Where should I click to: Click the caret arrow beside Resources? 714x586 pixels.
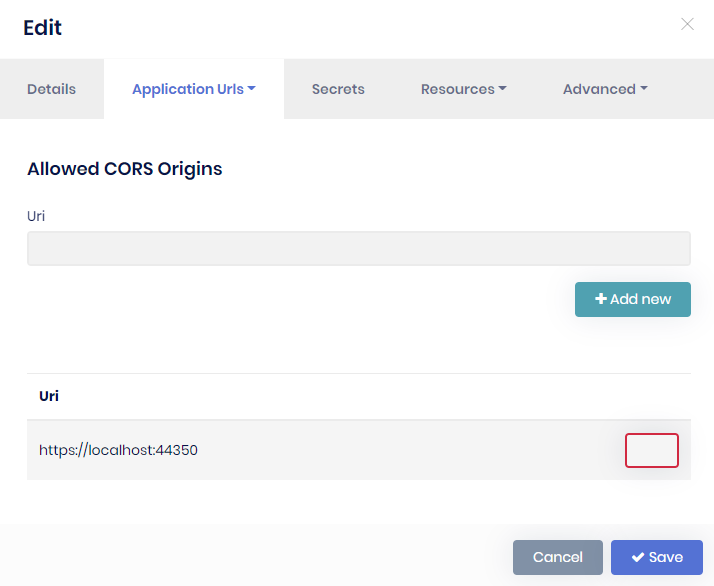click(502, 89)
